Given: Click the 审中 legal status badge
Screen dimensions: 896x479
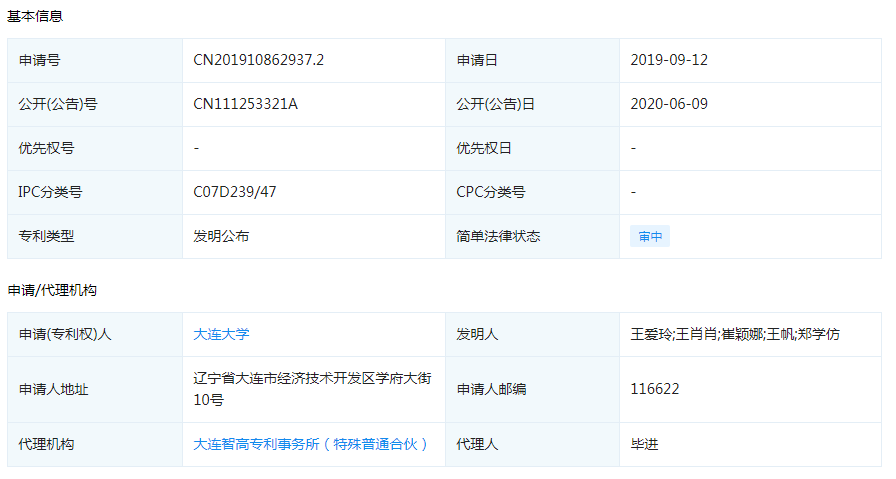Looking at the screenshot, I should pyautogui.click(x=650, y=237).
